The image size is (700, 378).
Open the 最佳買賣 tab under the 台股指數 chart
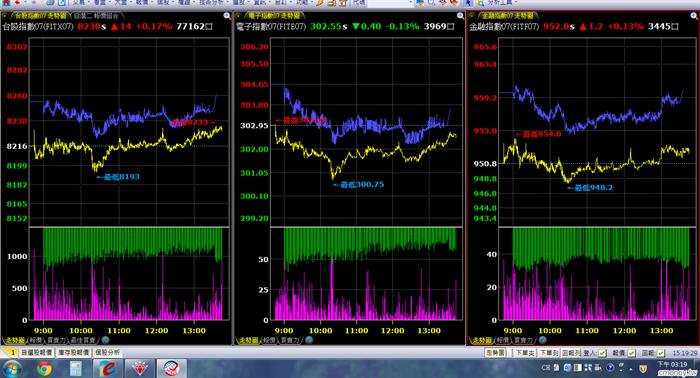tap(83, 340)
